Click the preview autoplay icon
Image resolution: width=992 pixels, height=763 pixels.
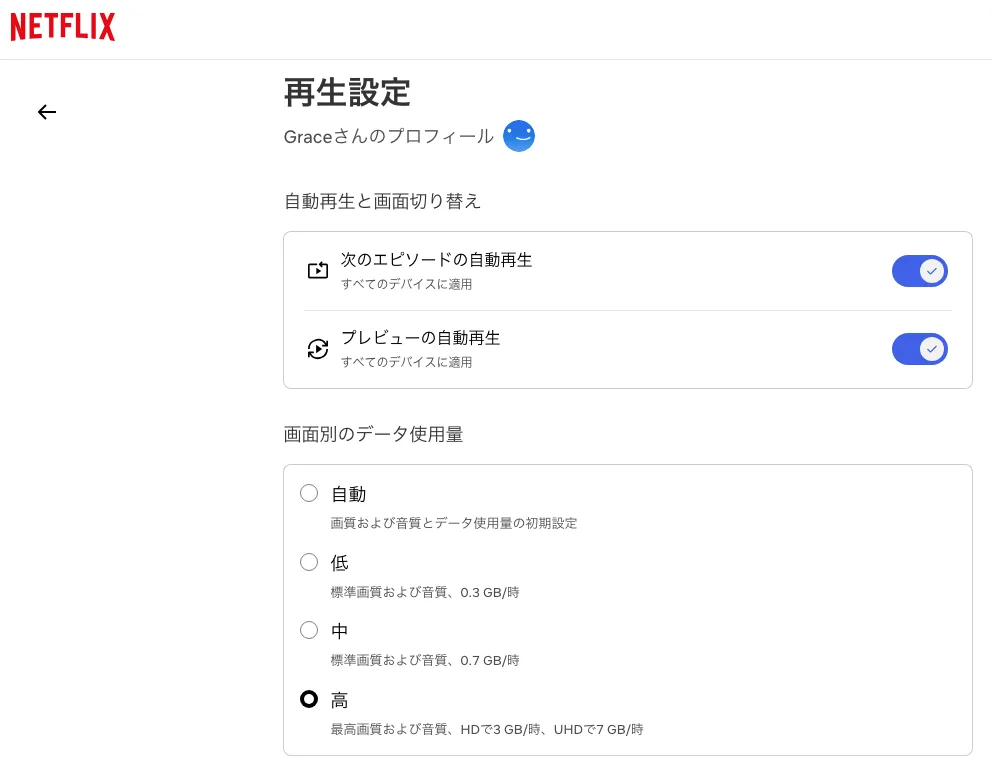(318, 349)
